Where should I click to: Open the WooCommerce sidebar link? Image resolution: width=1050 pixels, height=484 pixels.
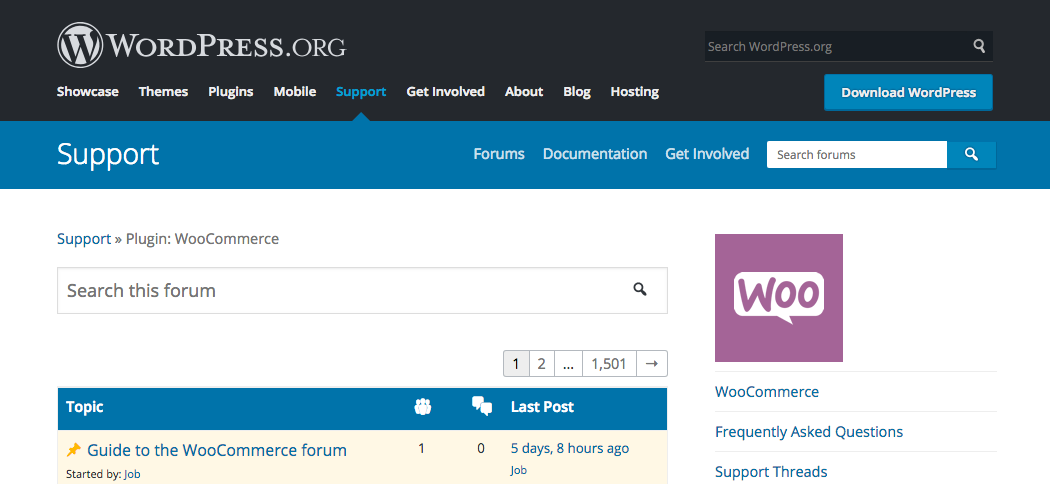[767, 392]
